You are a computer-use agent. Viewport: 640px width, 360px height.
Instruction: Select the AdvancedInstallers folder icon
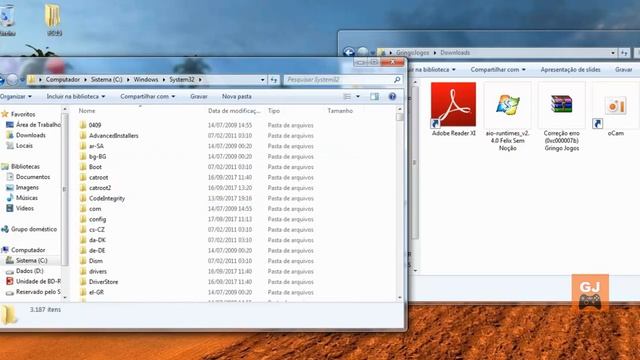click(x=83, y=136)
